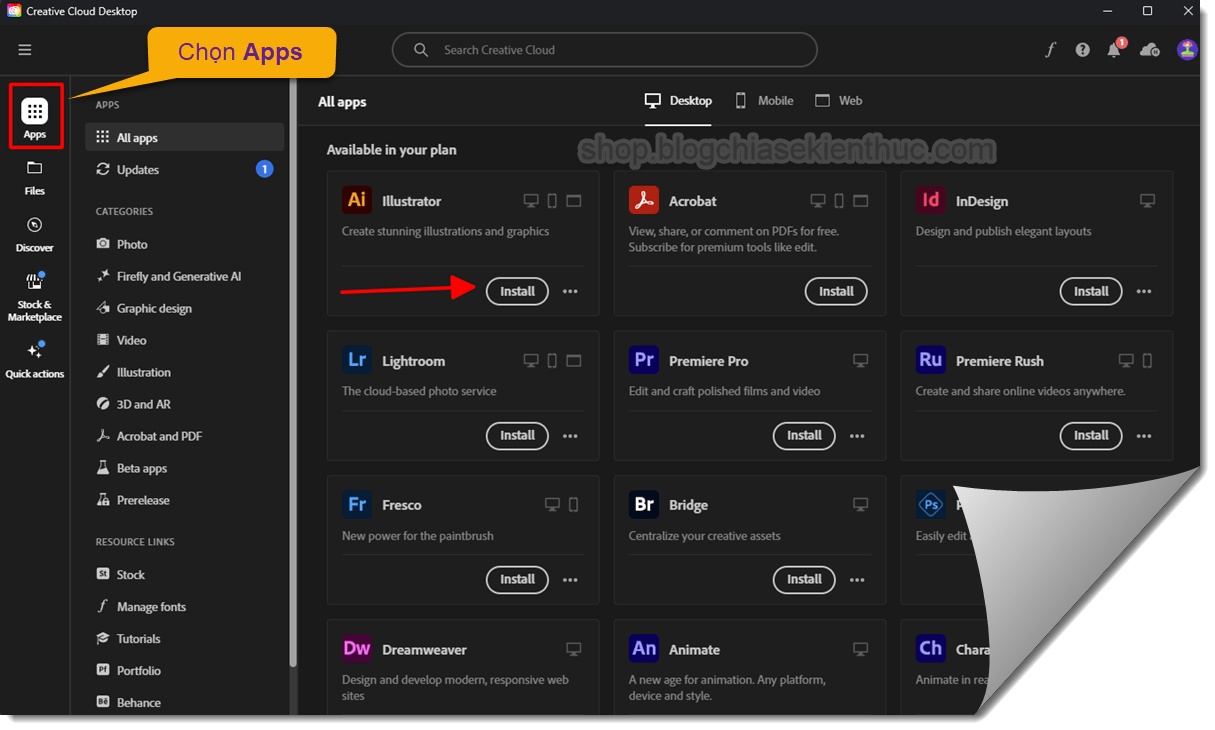1215x730 pixels.
Task: Open the Portfolio resource link
Action: 128,671
